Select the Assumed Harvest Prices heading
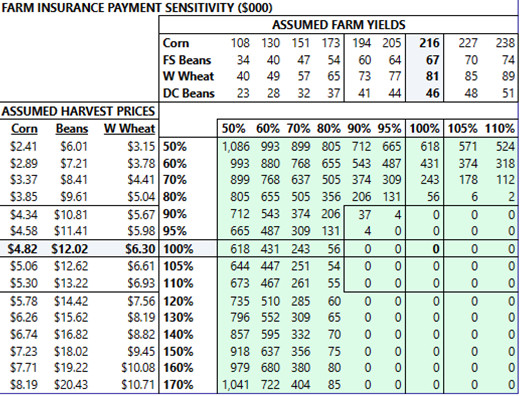 coord(78,111)
